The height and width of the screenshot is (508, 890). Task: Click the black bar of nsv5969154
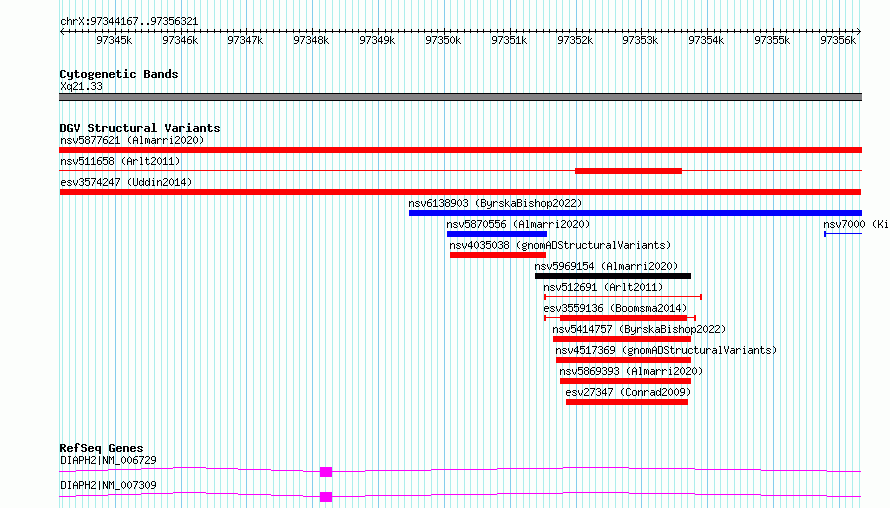pyautogui.click(x=612, y=276)
